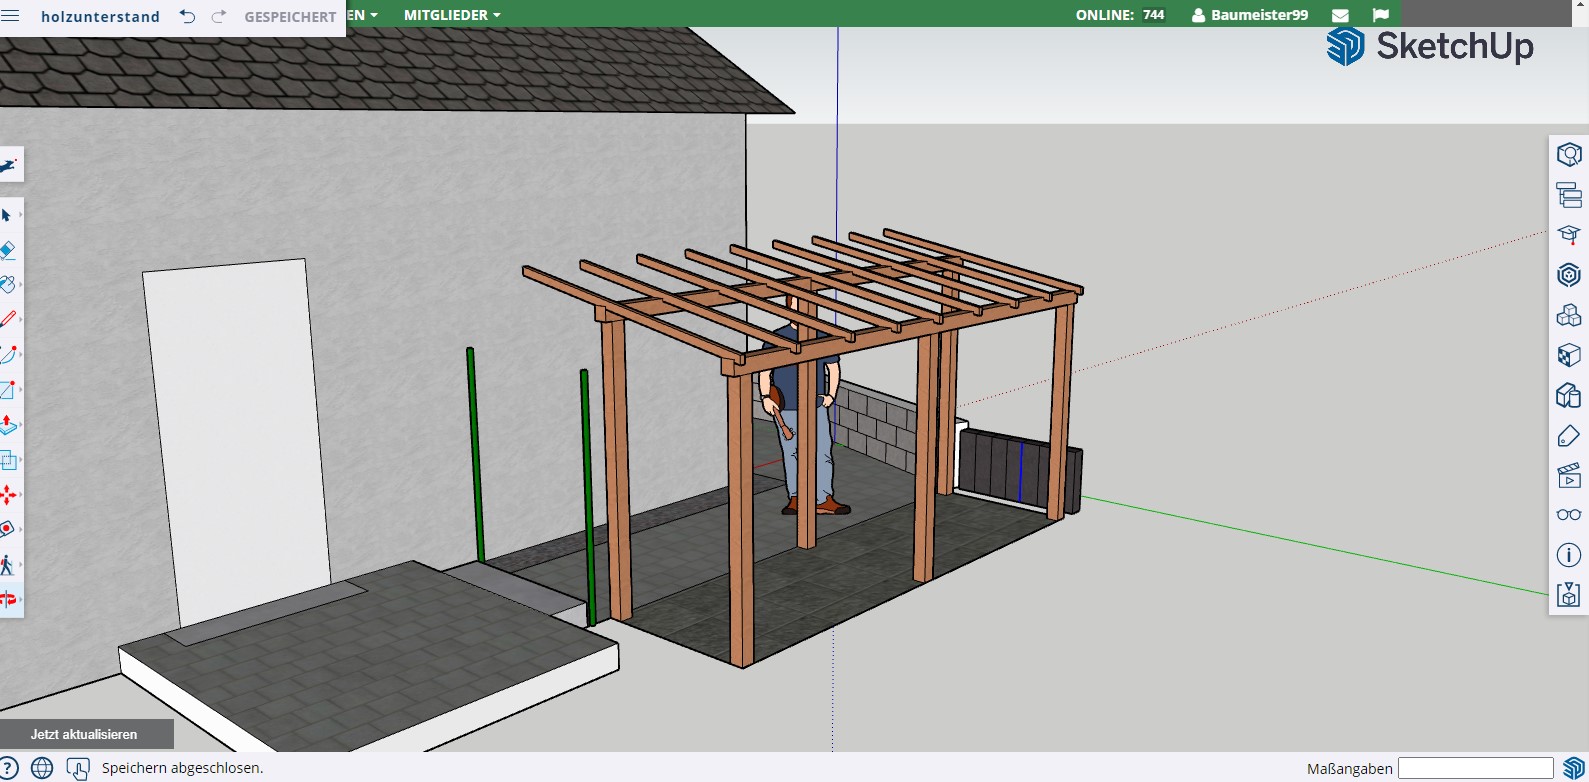Select the Eraser tool
Viewport: 1589px width, 782px height.
(x=8, y=250)
